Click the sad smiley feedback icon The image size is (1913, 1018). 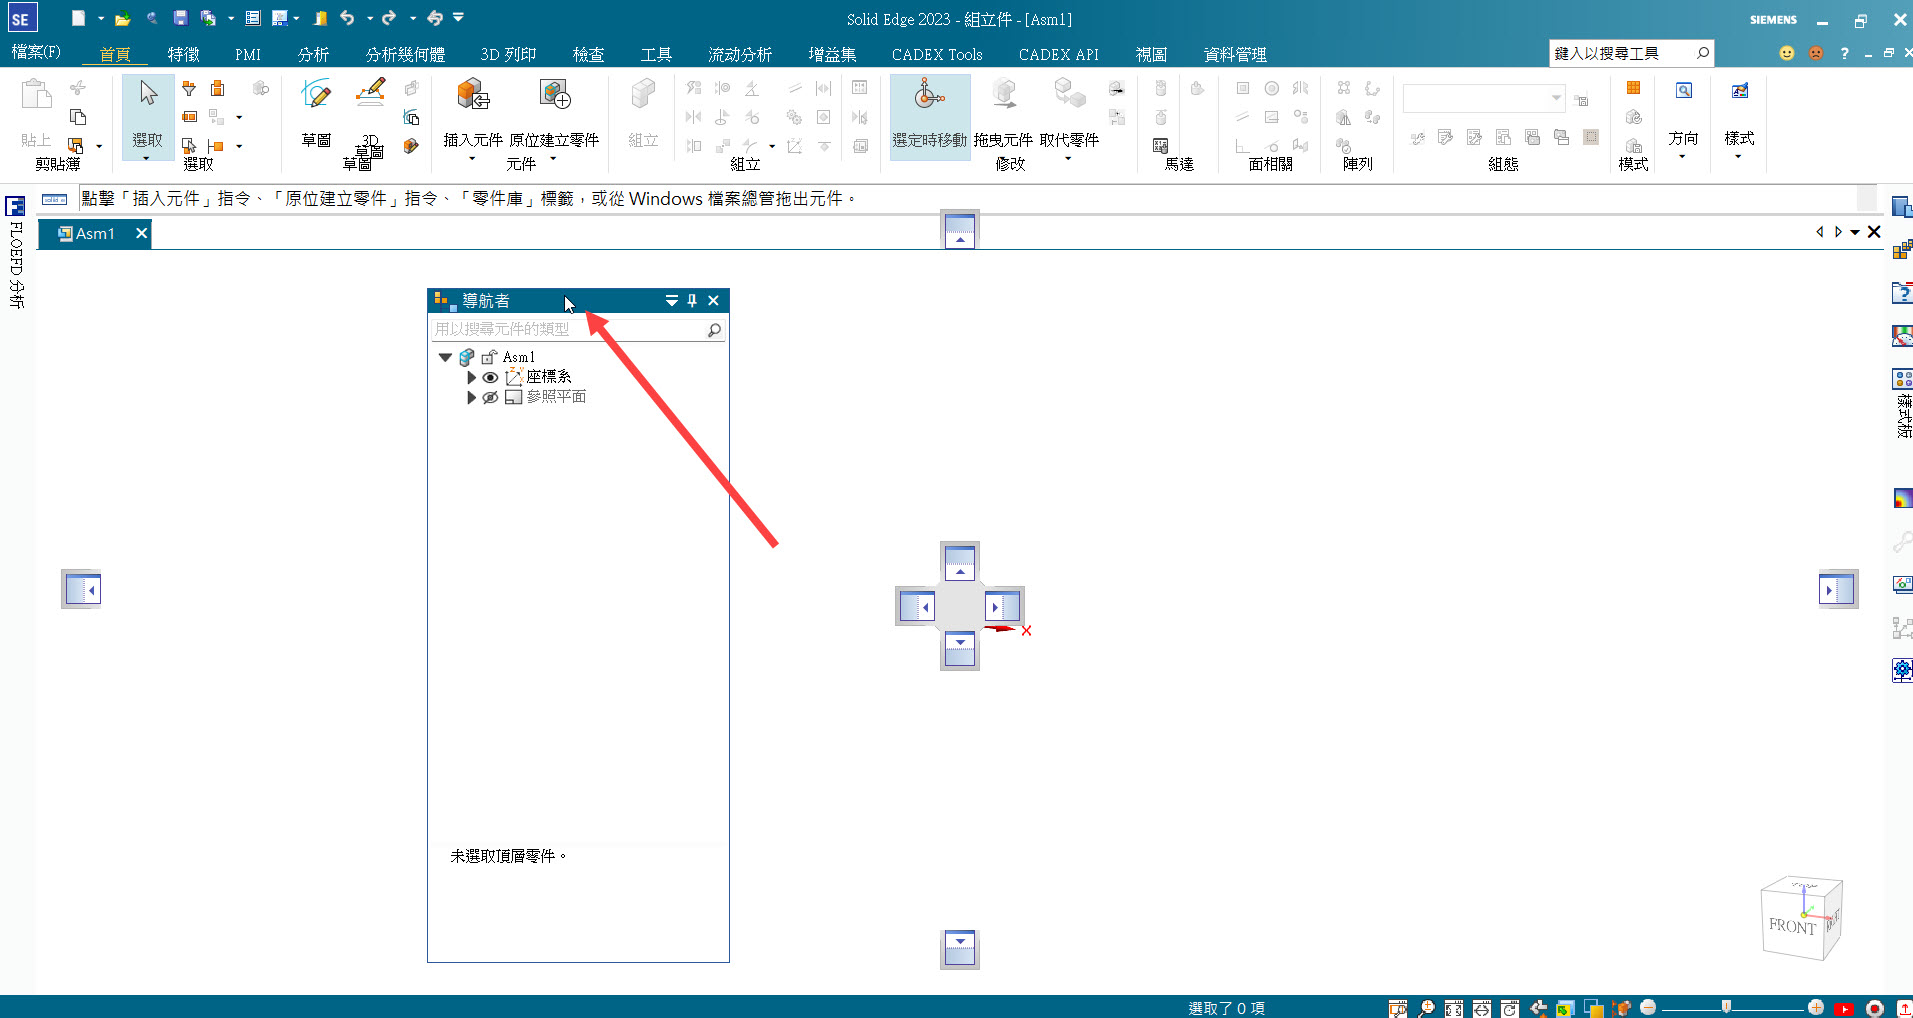coord(1816,53)
